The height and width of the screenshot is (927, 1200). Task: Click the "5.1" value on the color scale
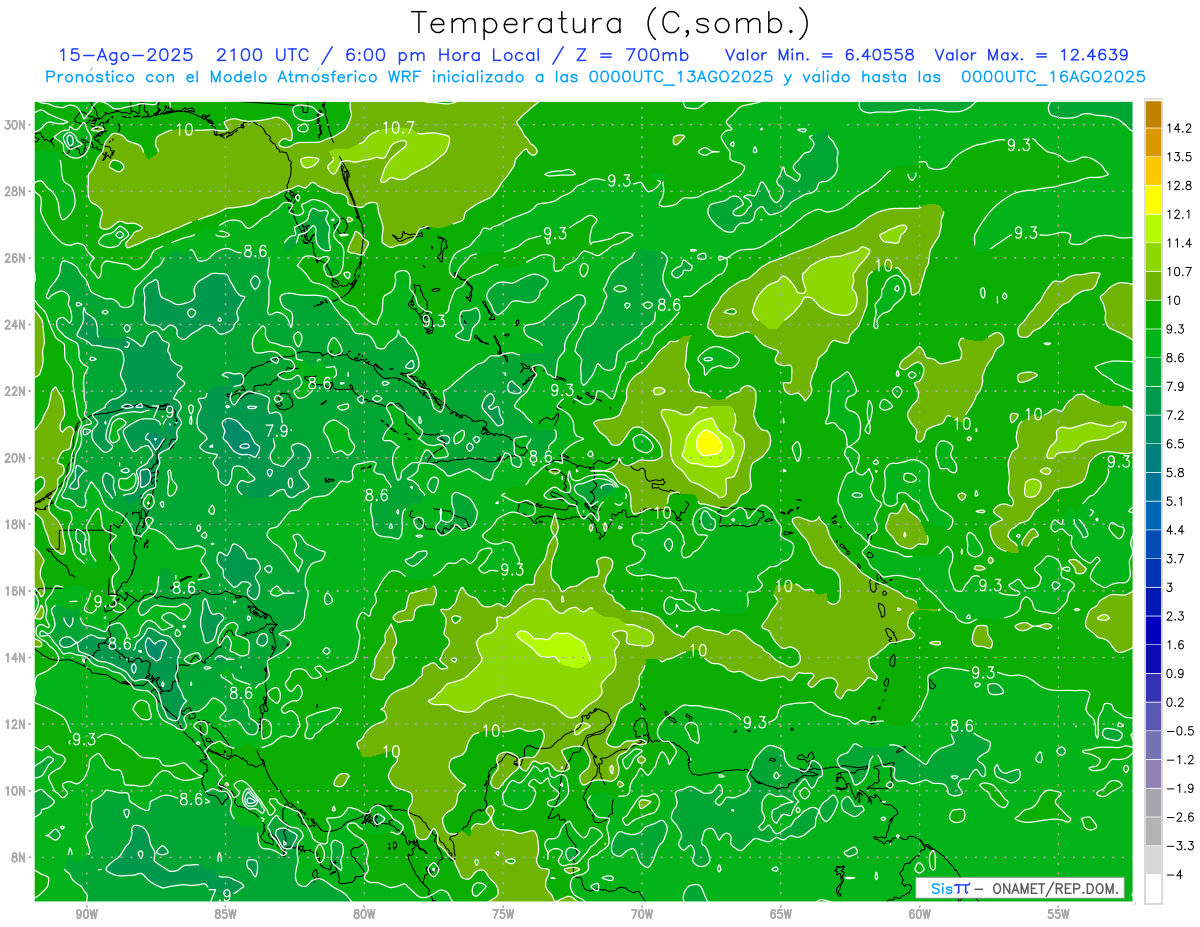click(x=1176, y=501)
